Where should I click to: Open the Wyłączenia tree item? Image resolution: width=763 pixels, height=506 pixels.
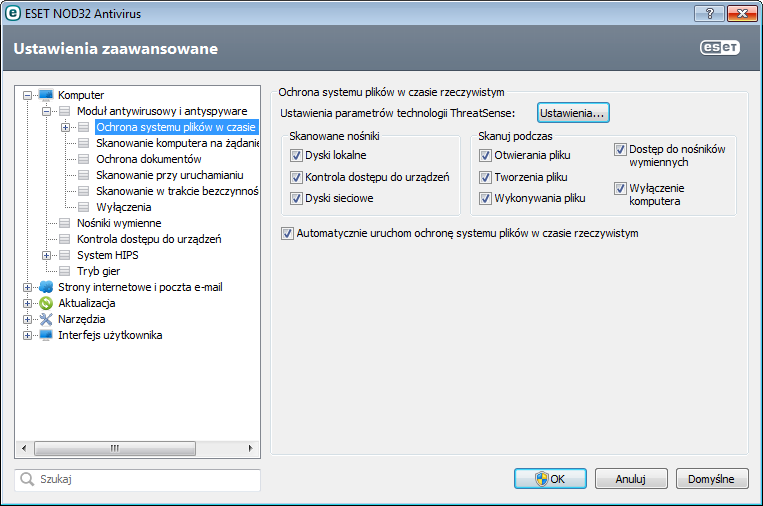(x=124, y=207)
